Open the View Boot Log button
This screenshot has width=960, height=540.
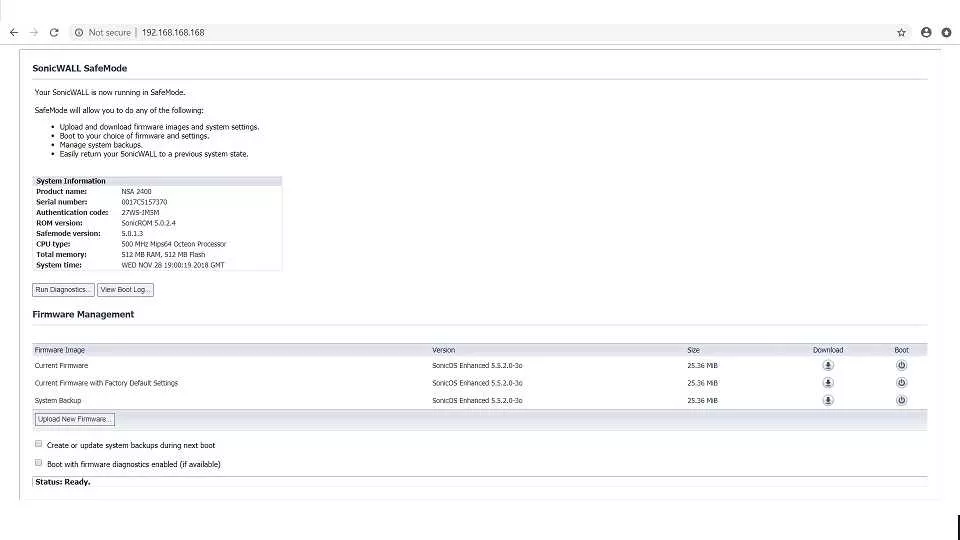coord(125,290)
